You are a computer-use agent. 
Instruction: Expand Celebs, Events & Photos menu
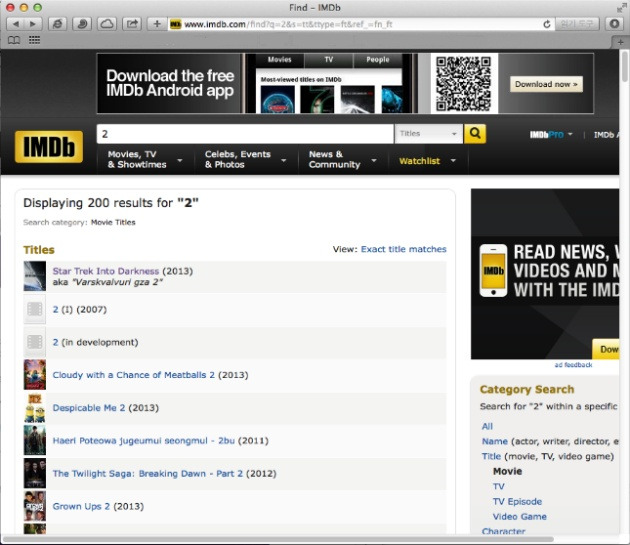[x=245, y=160]
